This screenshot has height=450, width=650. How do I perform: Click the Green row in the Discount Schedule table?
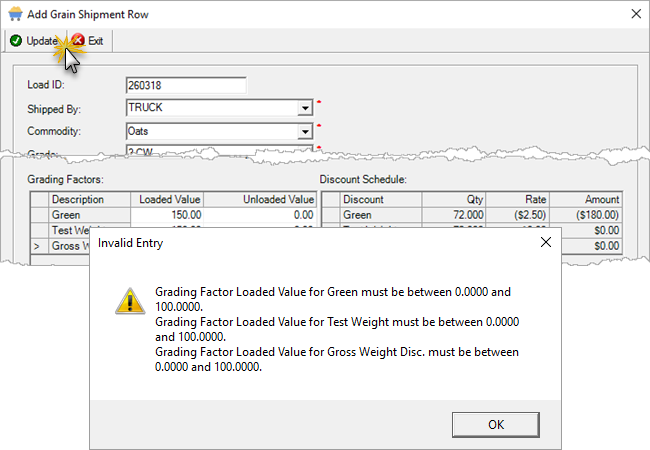tap(472, 215)
